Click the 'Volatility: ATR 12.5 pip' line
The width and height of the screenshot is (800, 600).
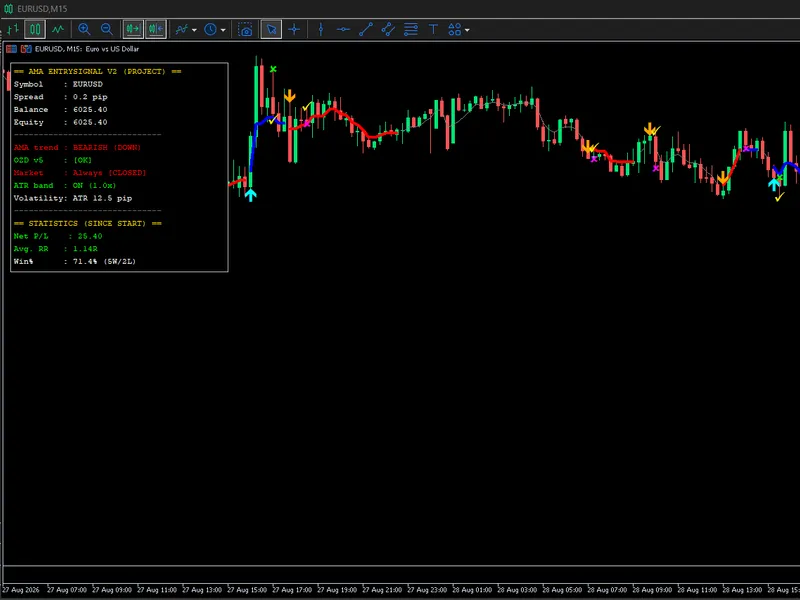pos(72,198)
